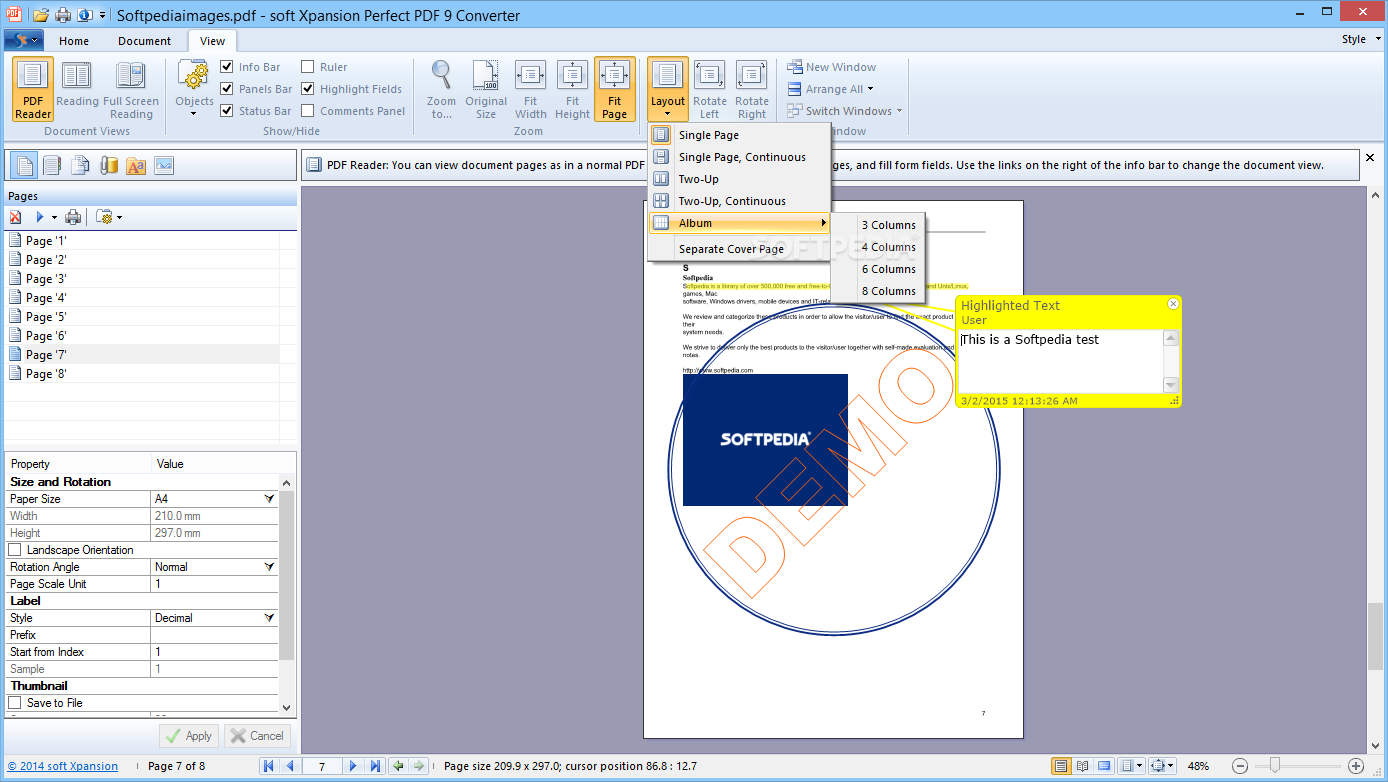Click the printer icon in title bar
The width and height of the screenshot is (1388, 782).
(x=63, y=15)
